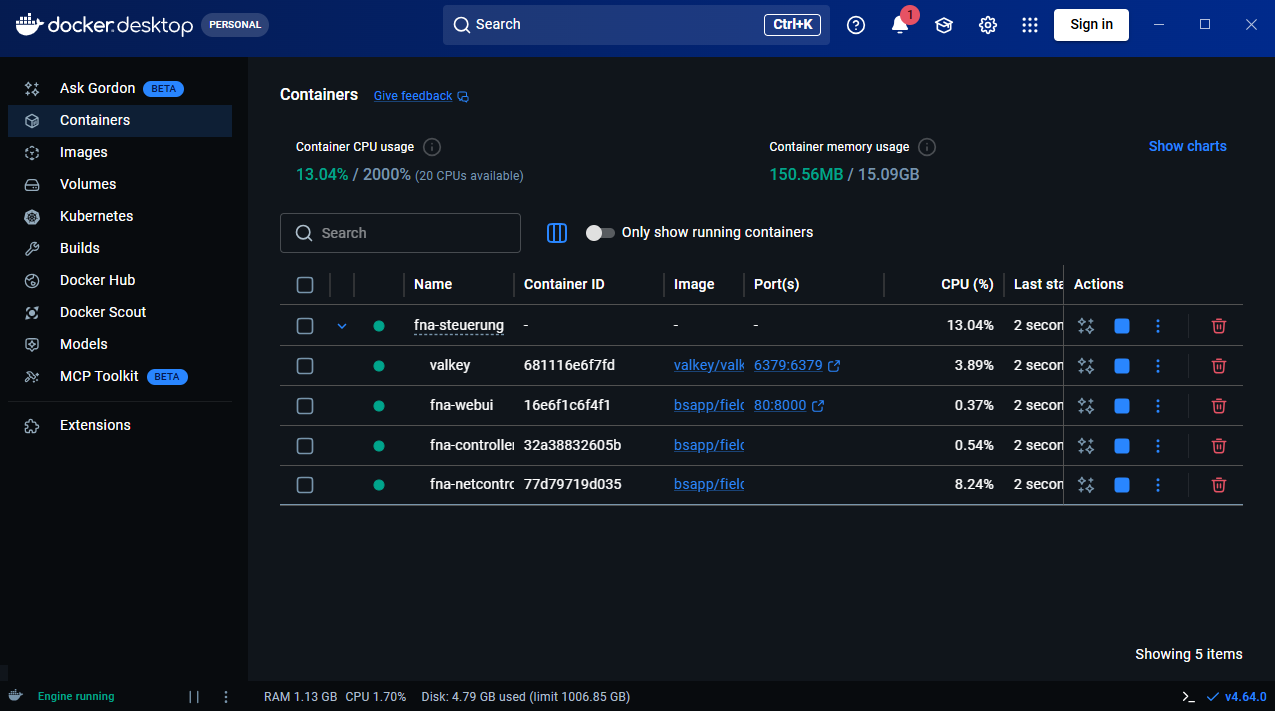
Task: Open the notifications bell icon
Action: [899, 25]
